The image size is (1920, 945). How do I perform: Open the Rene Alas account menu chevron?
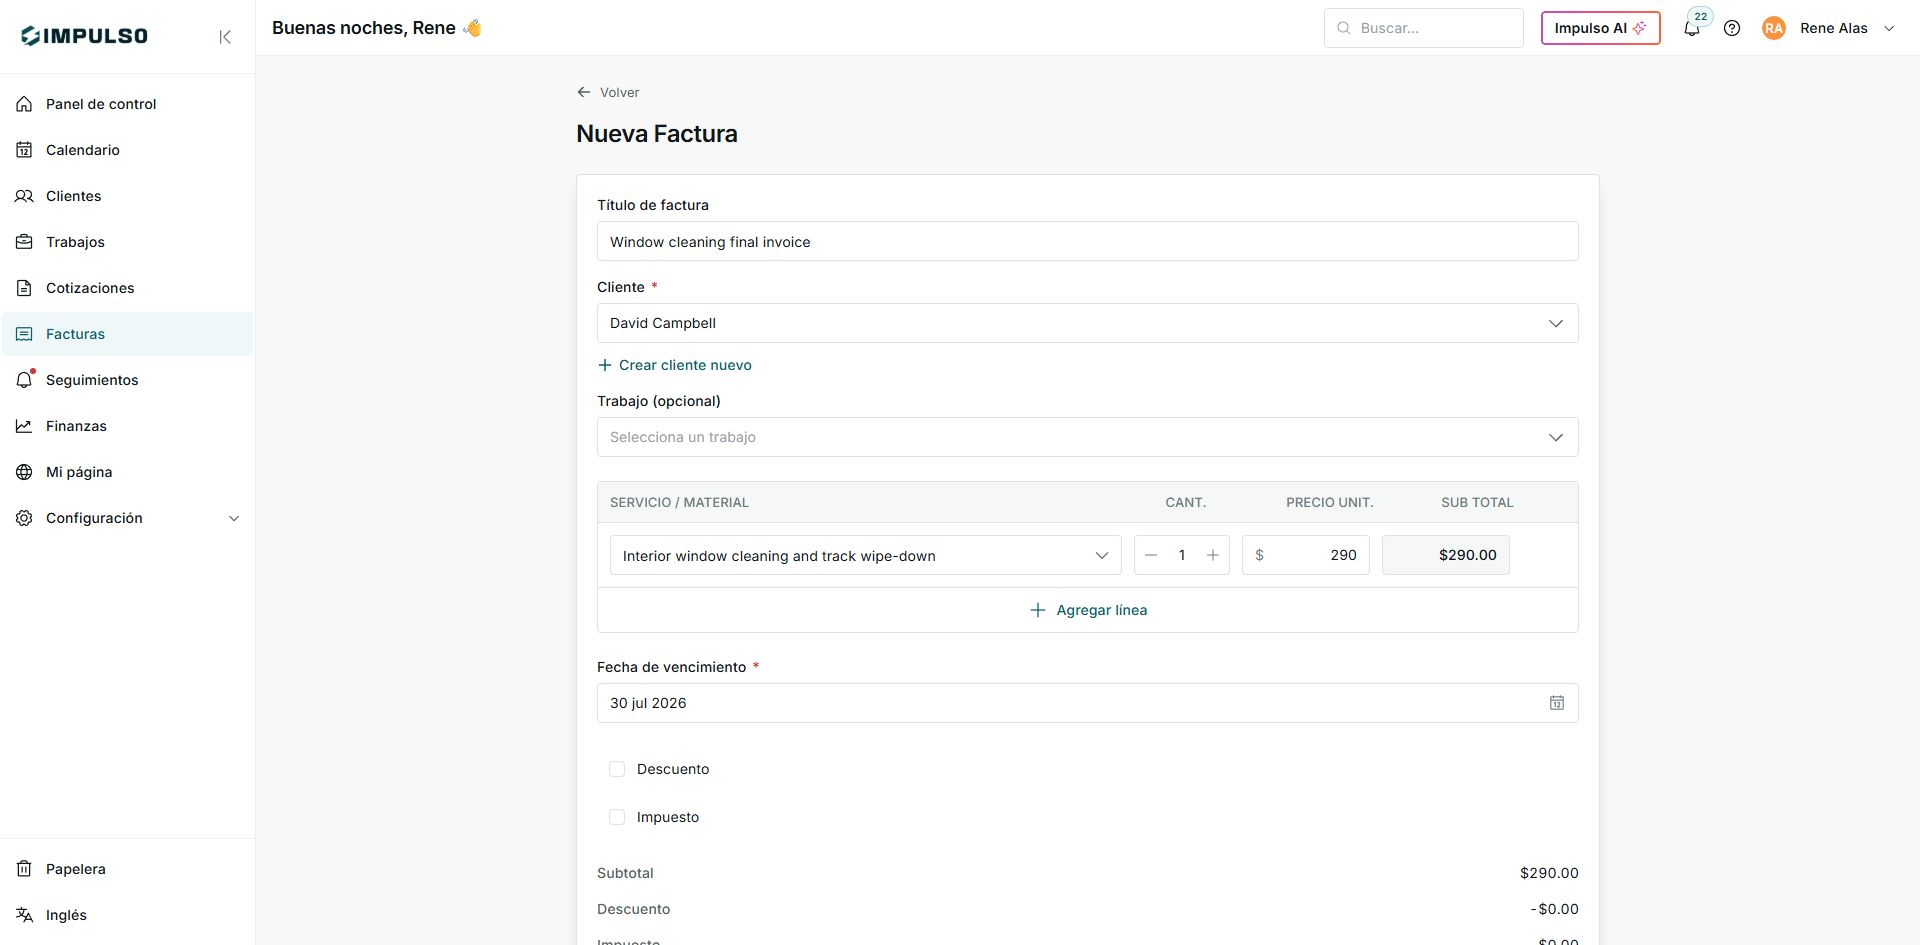pos(1889,28)
